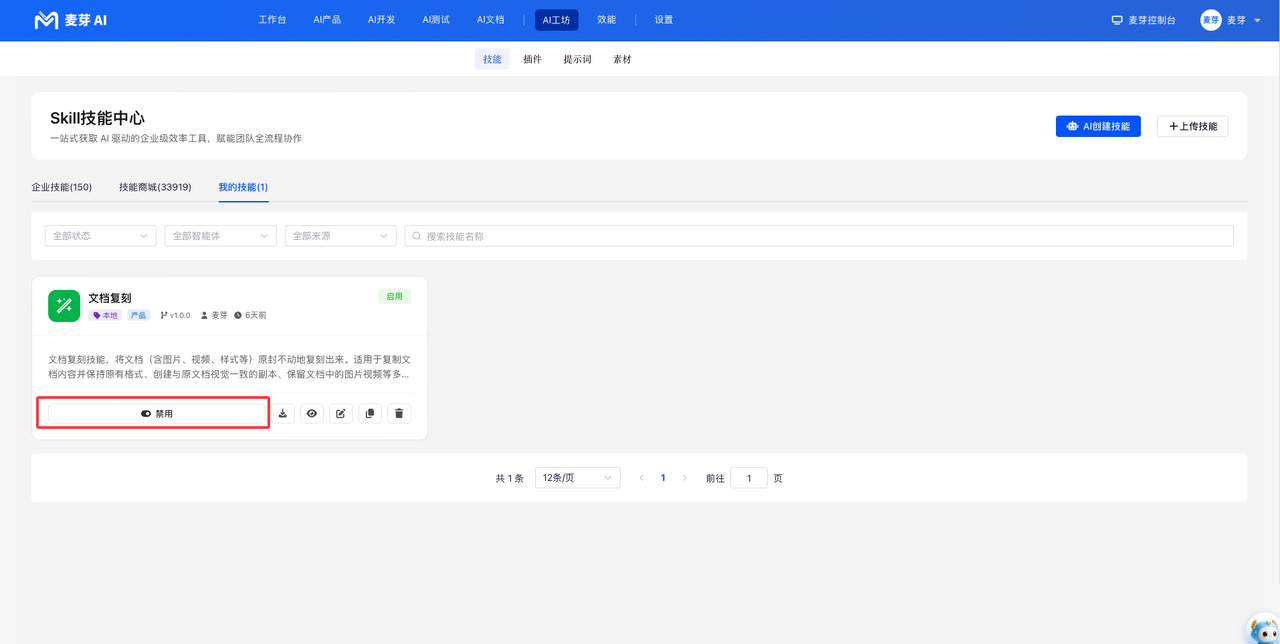The image size is (1280, 644).
Task: Expand the 全部智能体 dropdown
Action: coord(220,236)
